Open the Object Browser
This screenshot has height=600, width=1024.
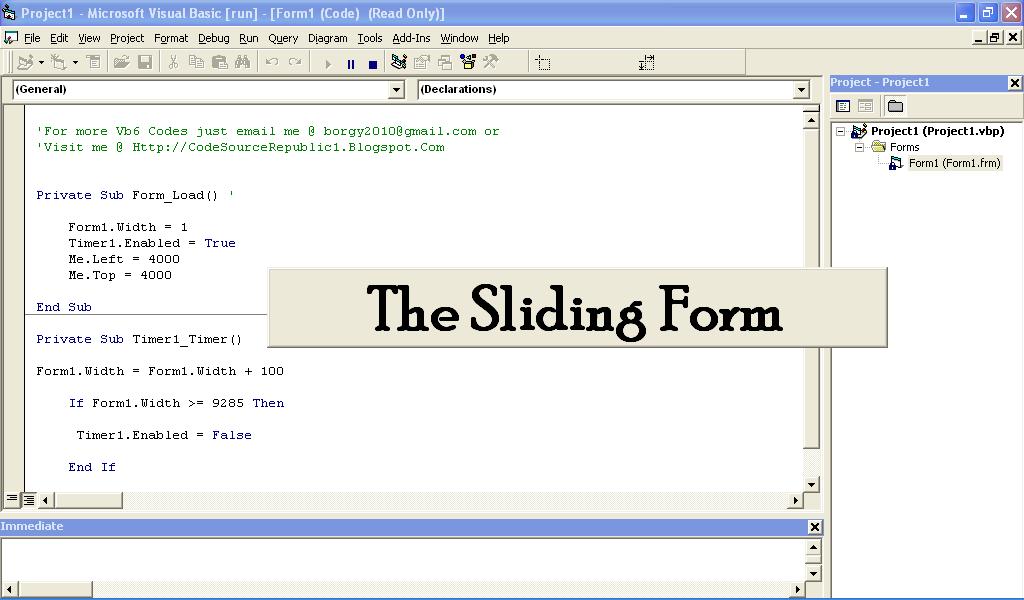coord(468,62)
